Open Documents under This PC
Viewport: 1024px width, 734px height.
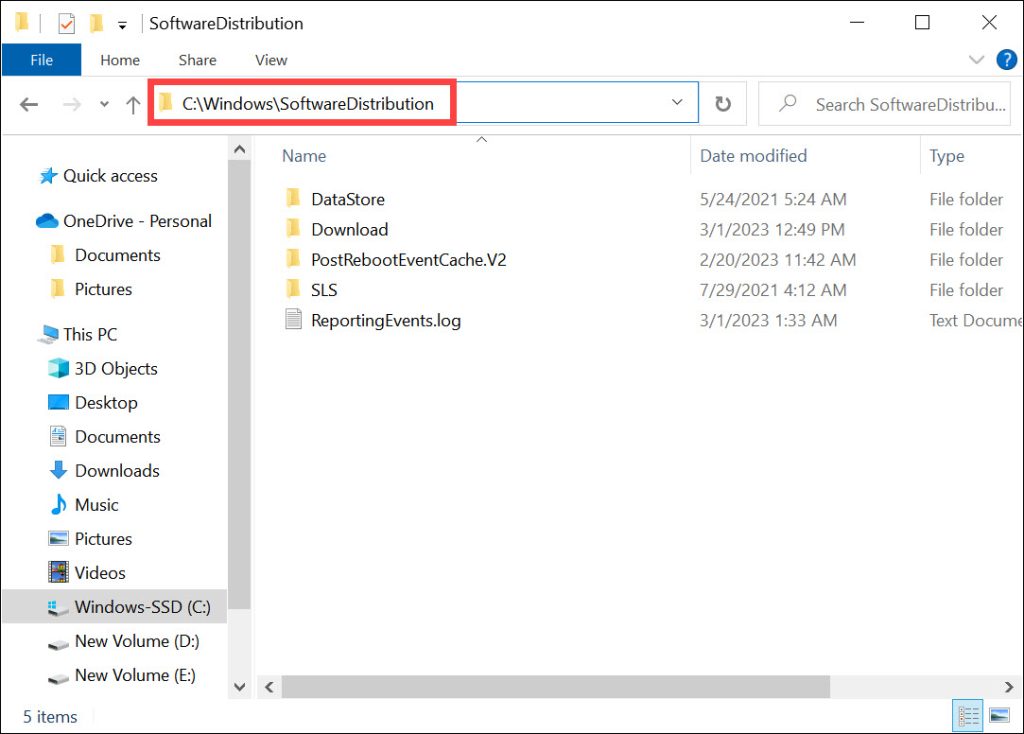coord(118,437)
